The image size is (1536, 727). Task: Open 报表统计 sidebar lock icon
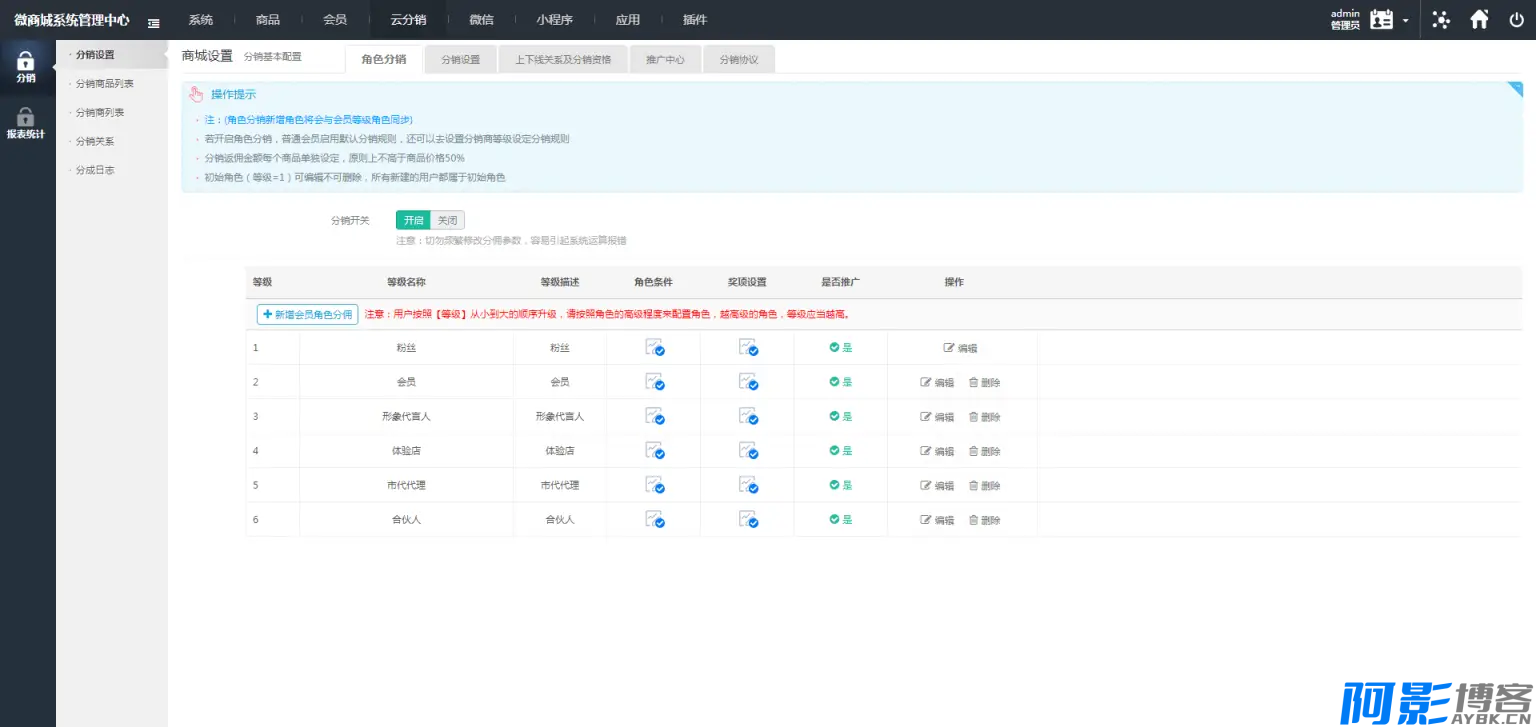[x=26, y=118]
